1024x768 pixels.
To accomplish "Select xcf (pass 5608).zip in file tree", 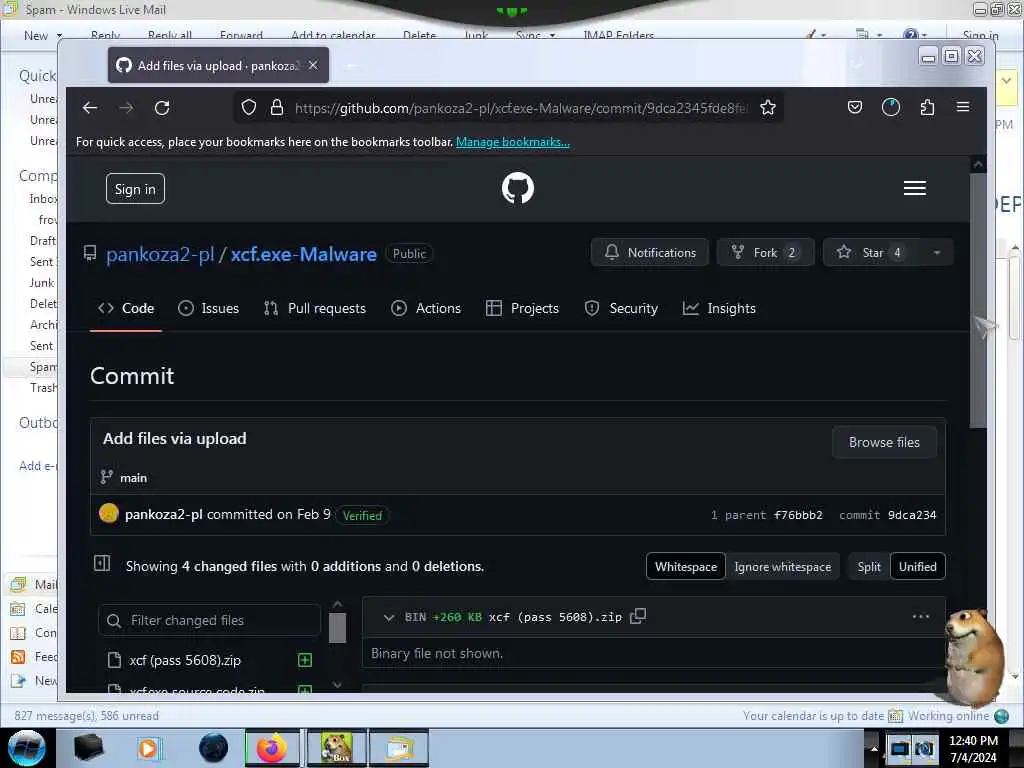I will pyautogui.click(x=185, y=660).
